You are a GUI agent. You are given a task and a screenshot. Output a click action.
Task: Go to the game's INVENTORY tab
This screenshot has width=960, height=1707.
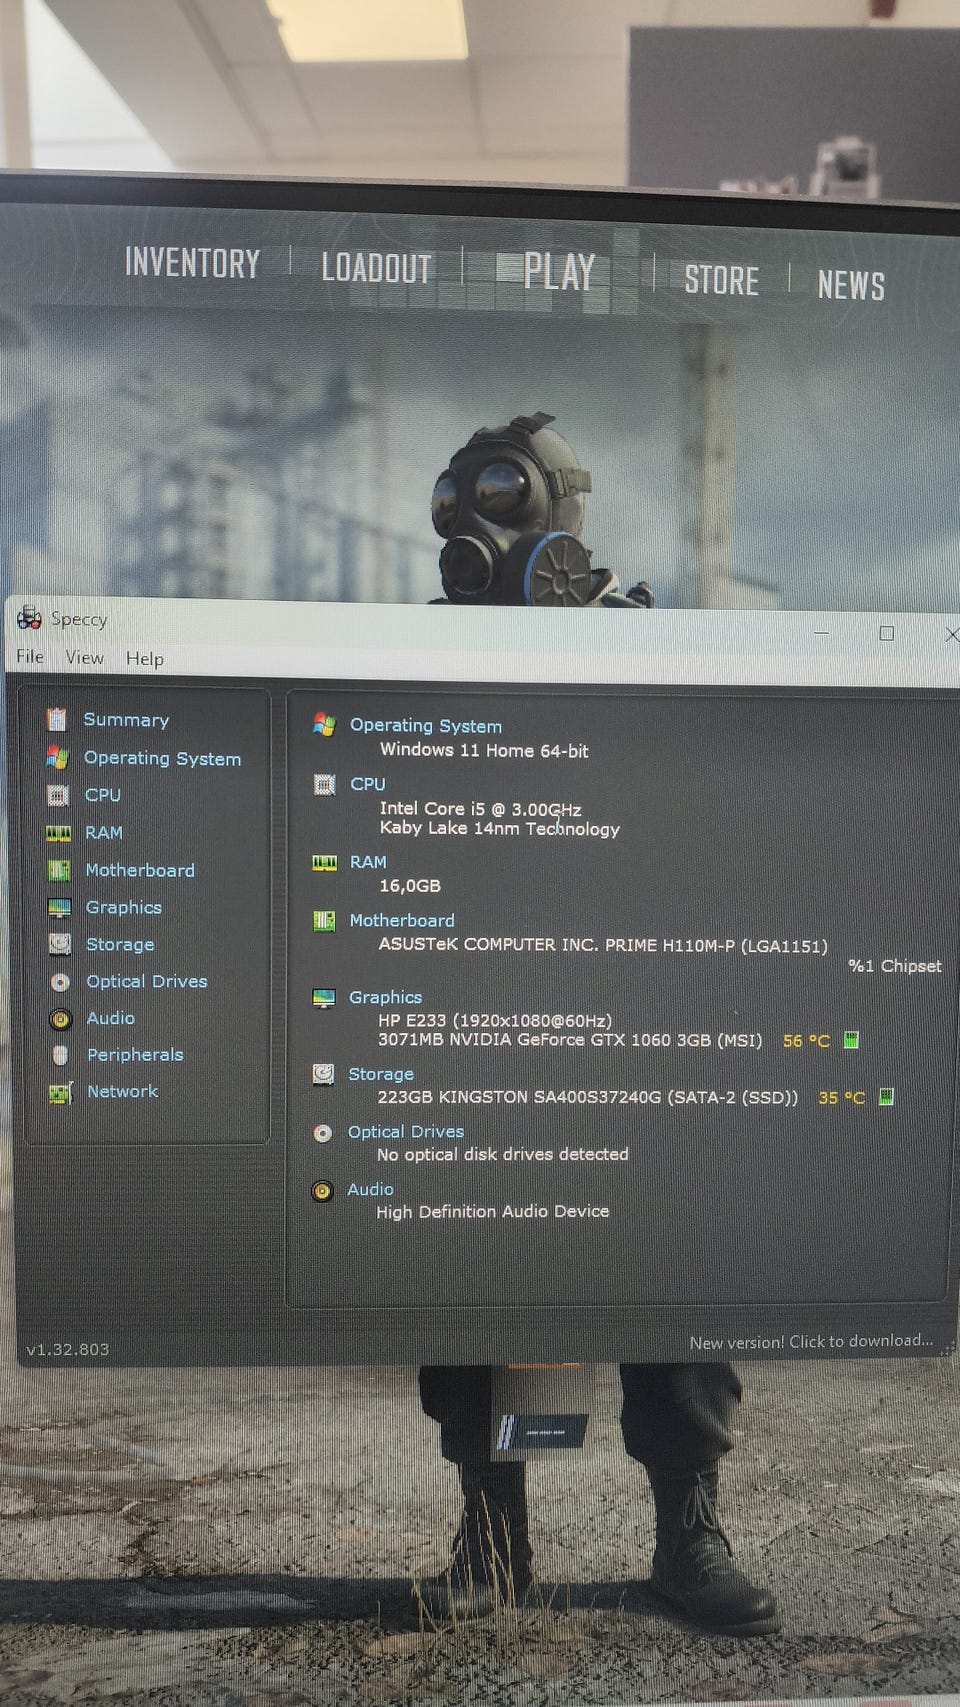click(192, 263)
